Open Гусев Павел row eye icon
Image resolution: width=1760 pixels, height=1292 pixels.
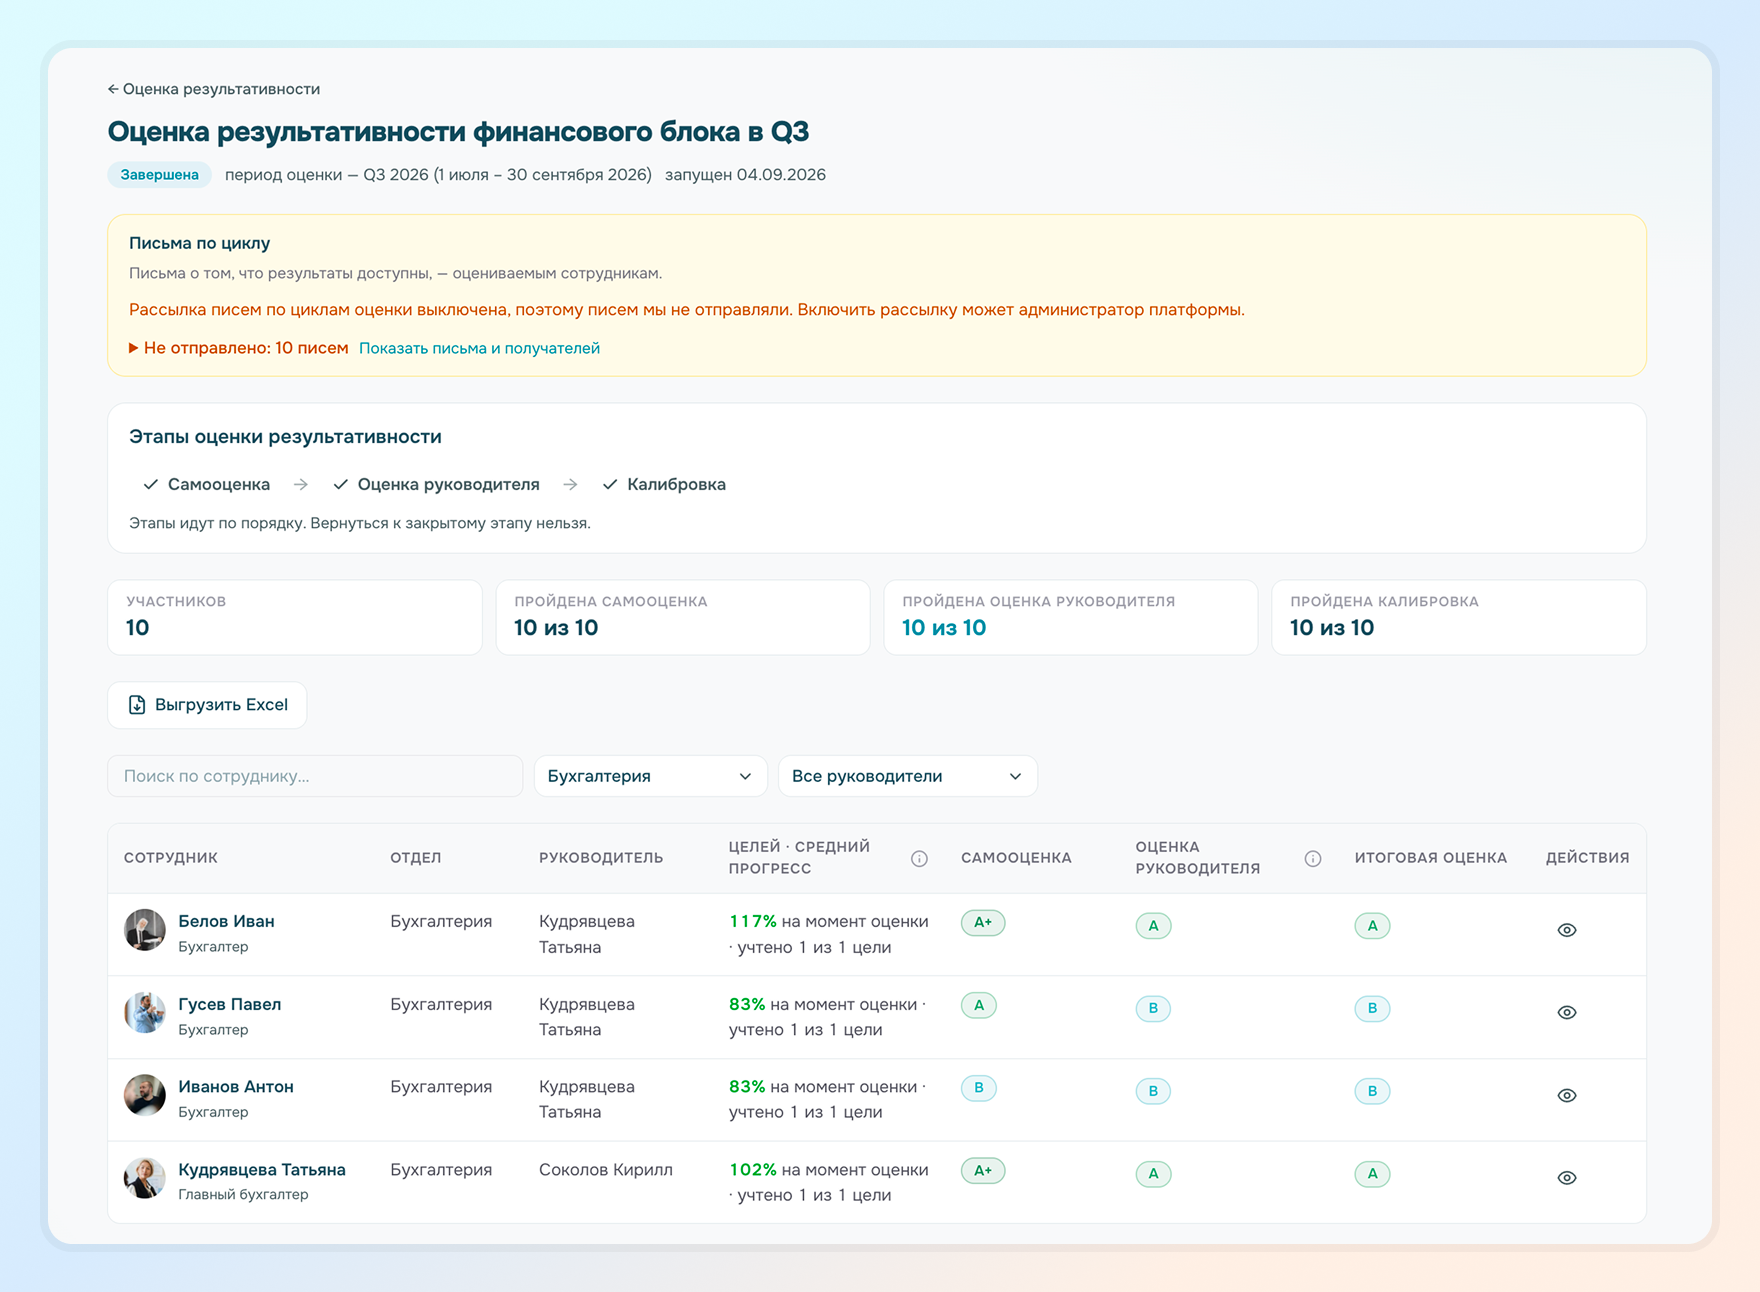pyautogui.click(x=1567, y=1012)
